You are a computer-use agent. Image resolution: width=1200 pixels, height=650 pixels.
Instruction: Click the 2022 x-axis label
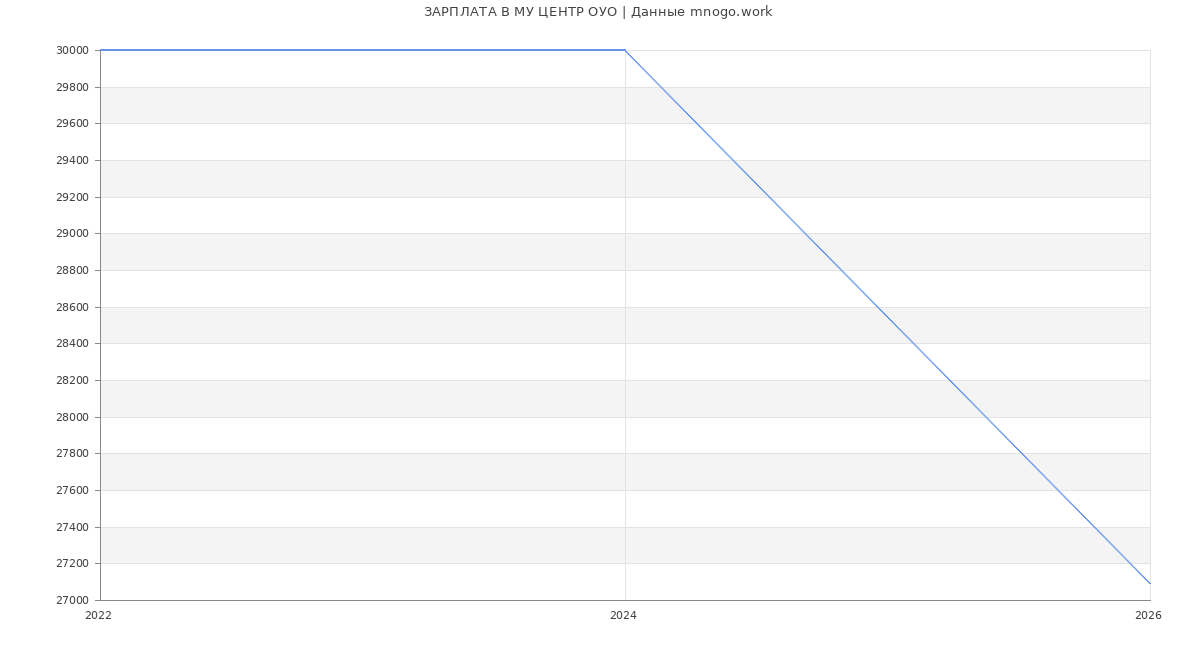point(99,616)
